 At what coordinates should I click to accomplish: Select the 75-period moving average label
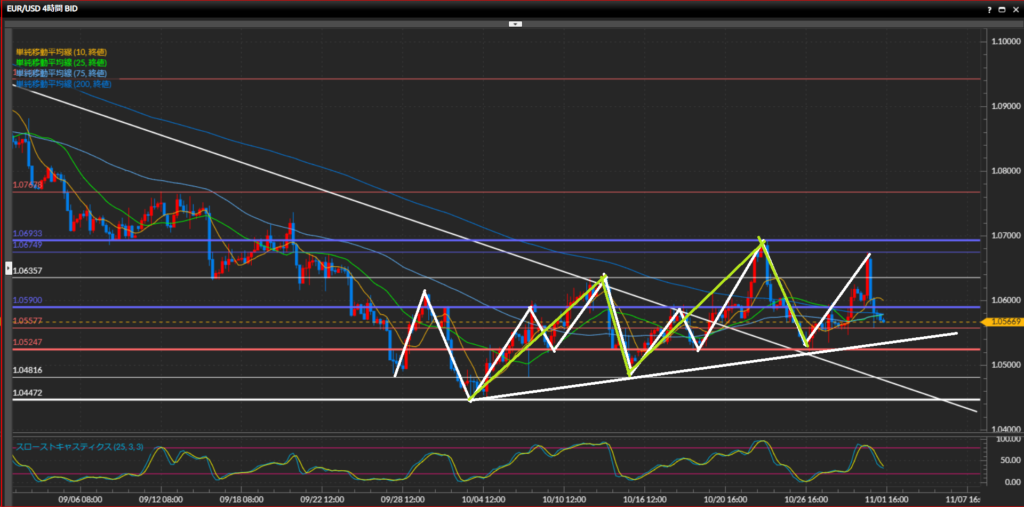point(61,73)
